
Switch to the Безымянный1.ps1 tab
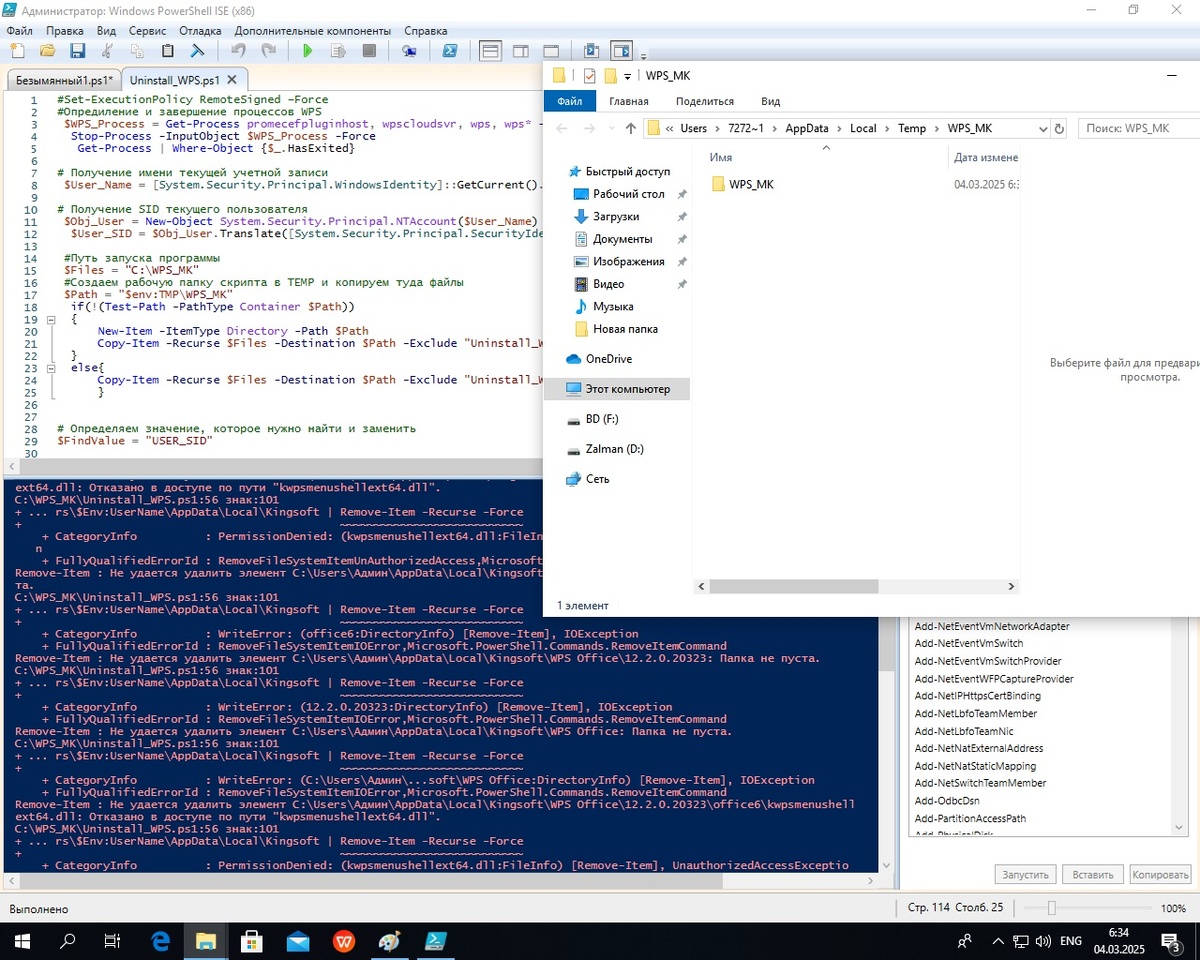click(64, 80)
